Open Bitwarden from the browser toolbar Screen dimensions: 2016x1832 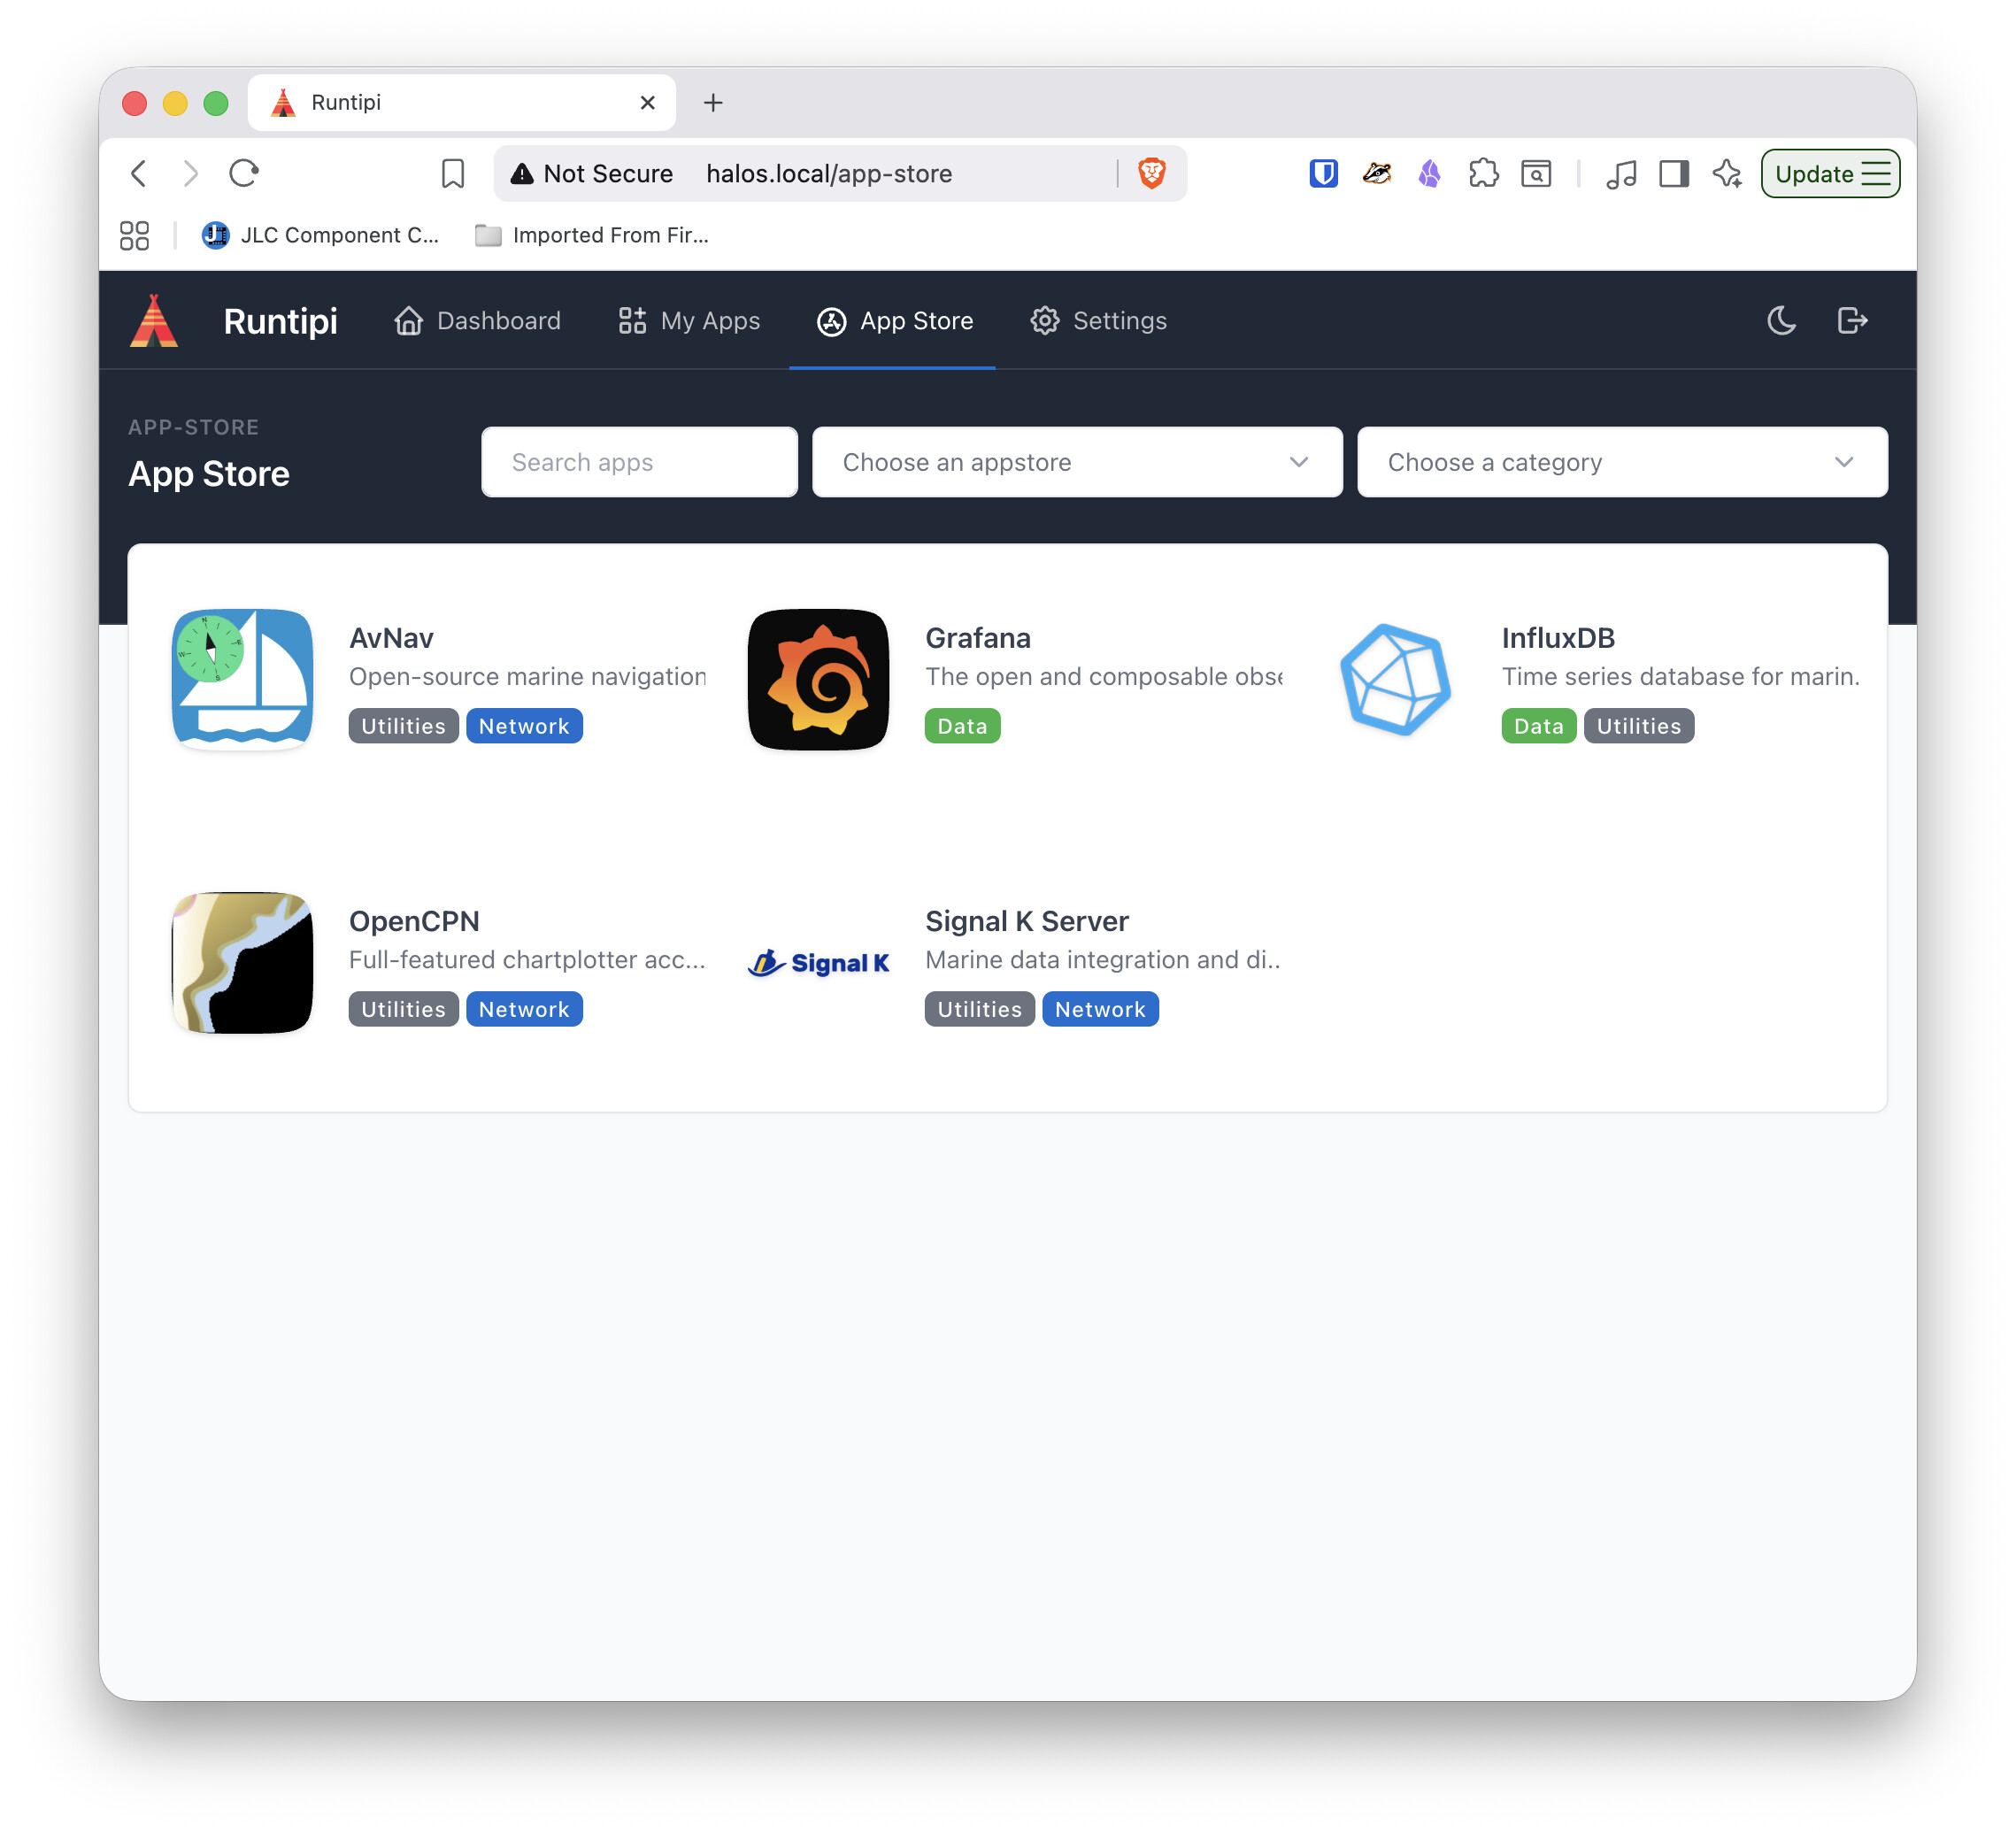(1324, 173)
